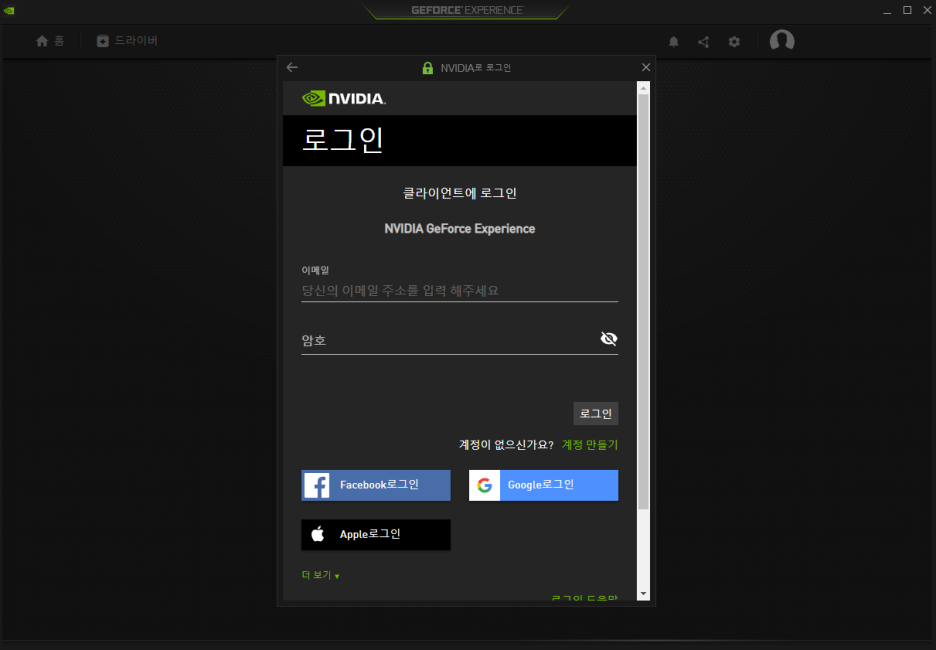
Task: Close the NVIDIA login dialog
Action: coord(646,67)
